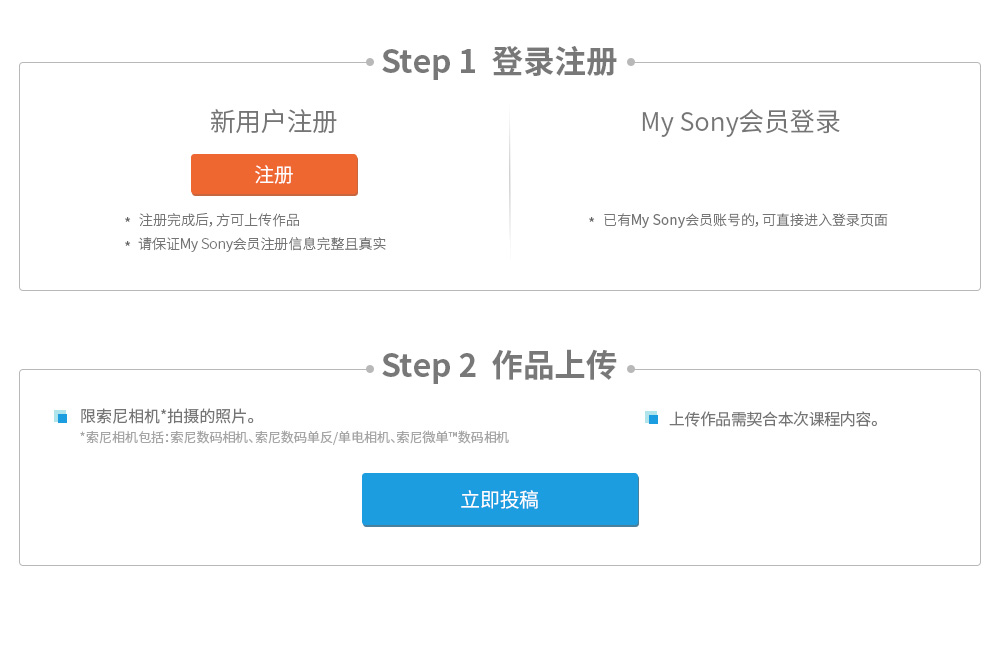The width and height of the screenshot is (1000, 645).
Task: Click the asterisk bullet before 已有My Sony
Action: pos(592,220)
